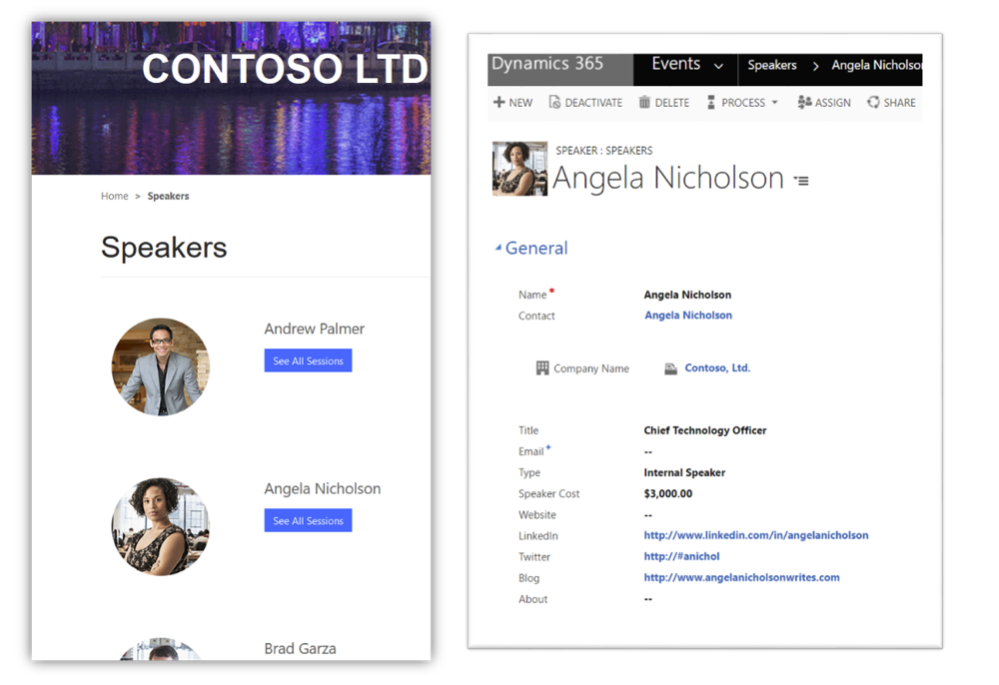Open the record menu icon beside Angela Nicholson heading
Screen dimensions: 999x685
coord(801,181)
